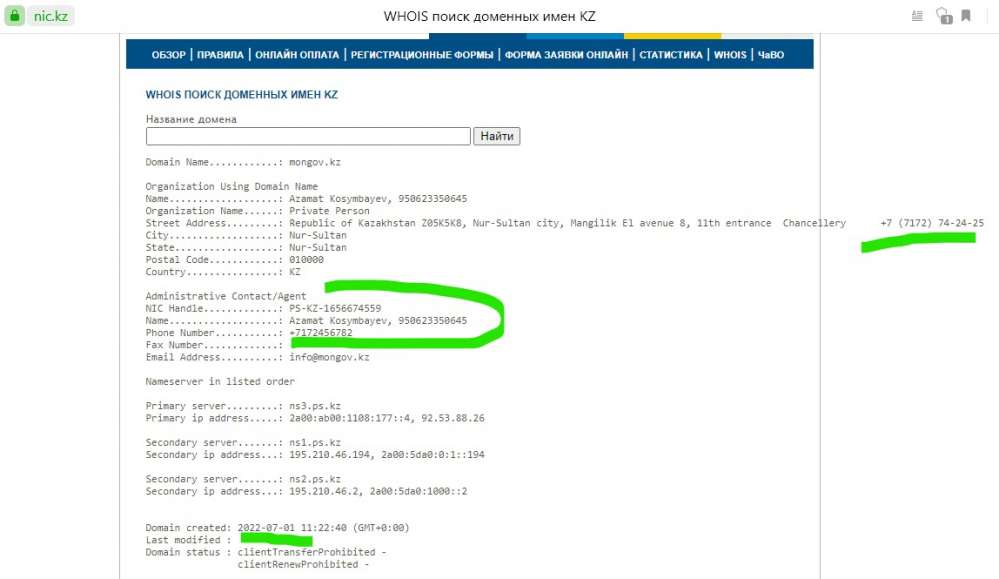999x579 pixels.
Task: Click the Administrative Contact/Agent heading
Action: point(226,296)
